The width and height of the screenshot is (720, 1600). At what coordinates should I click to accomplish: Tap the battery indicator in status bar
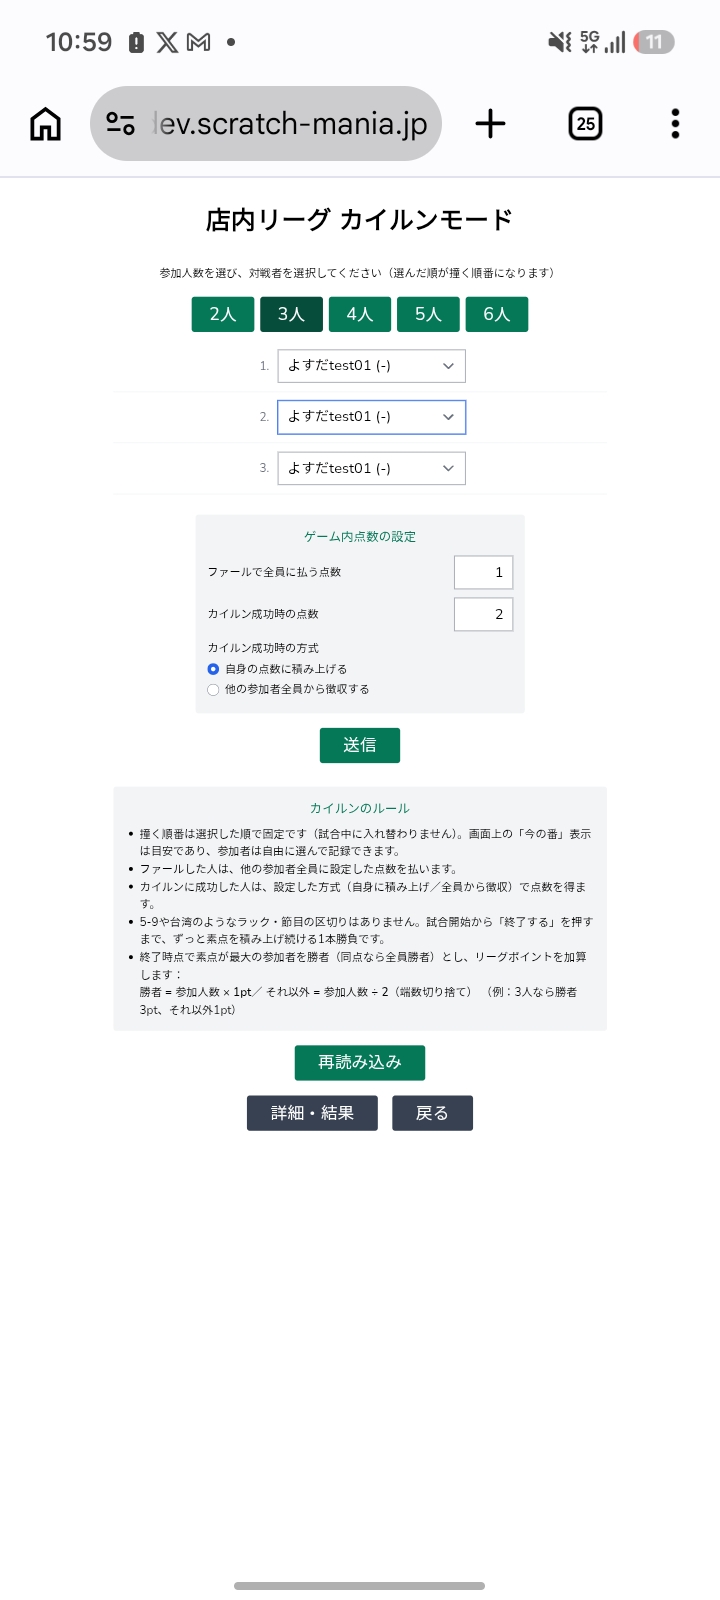pyautogui.click(x=654, y=42)
